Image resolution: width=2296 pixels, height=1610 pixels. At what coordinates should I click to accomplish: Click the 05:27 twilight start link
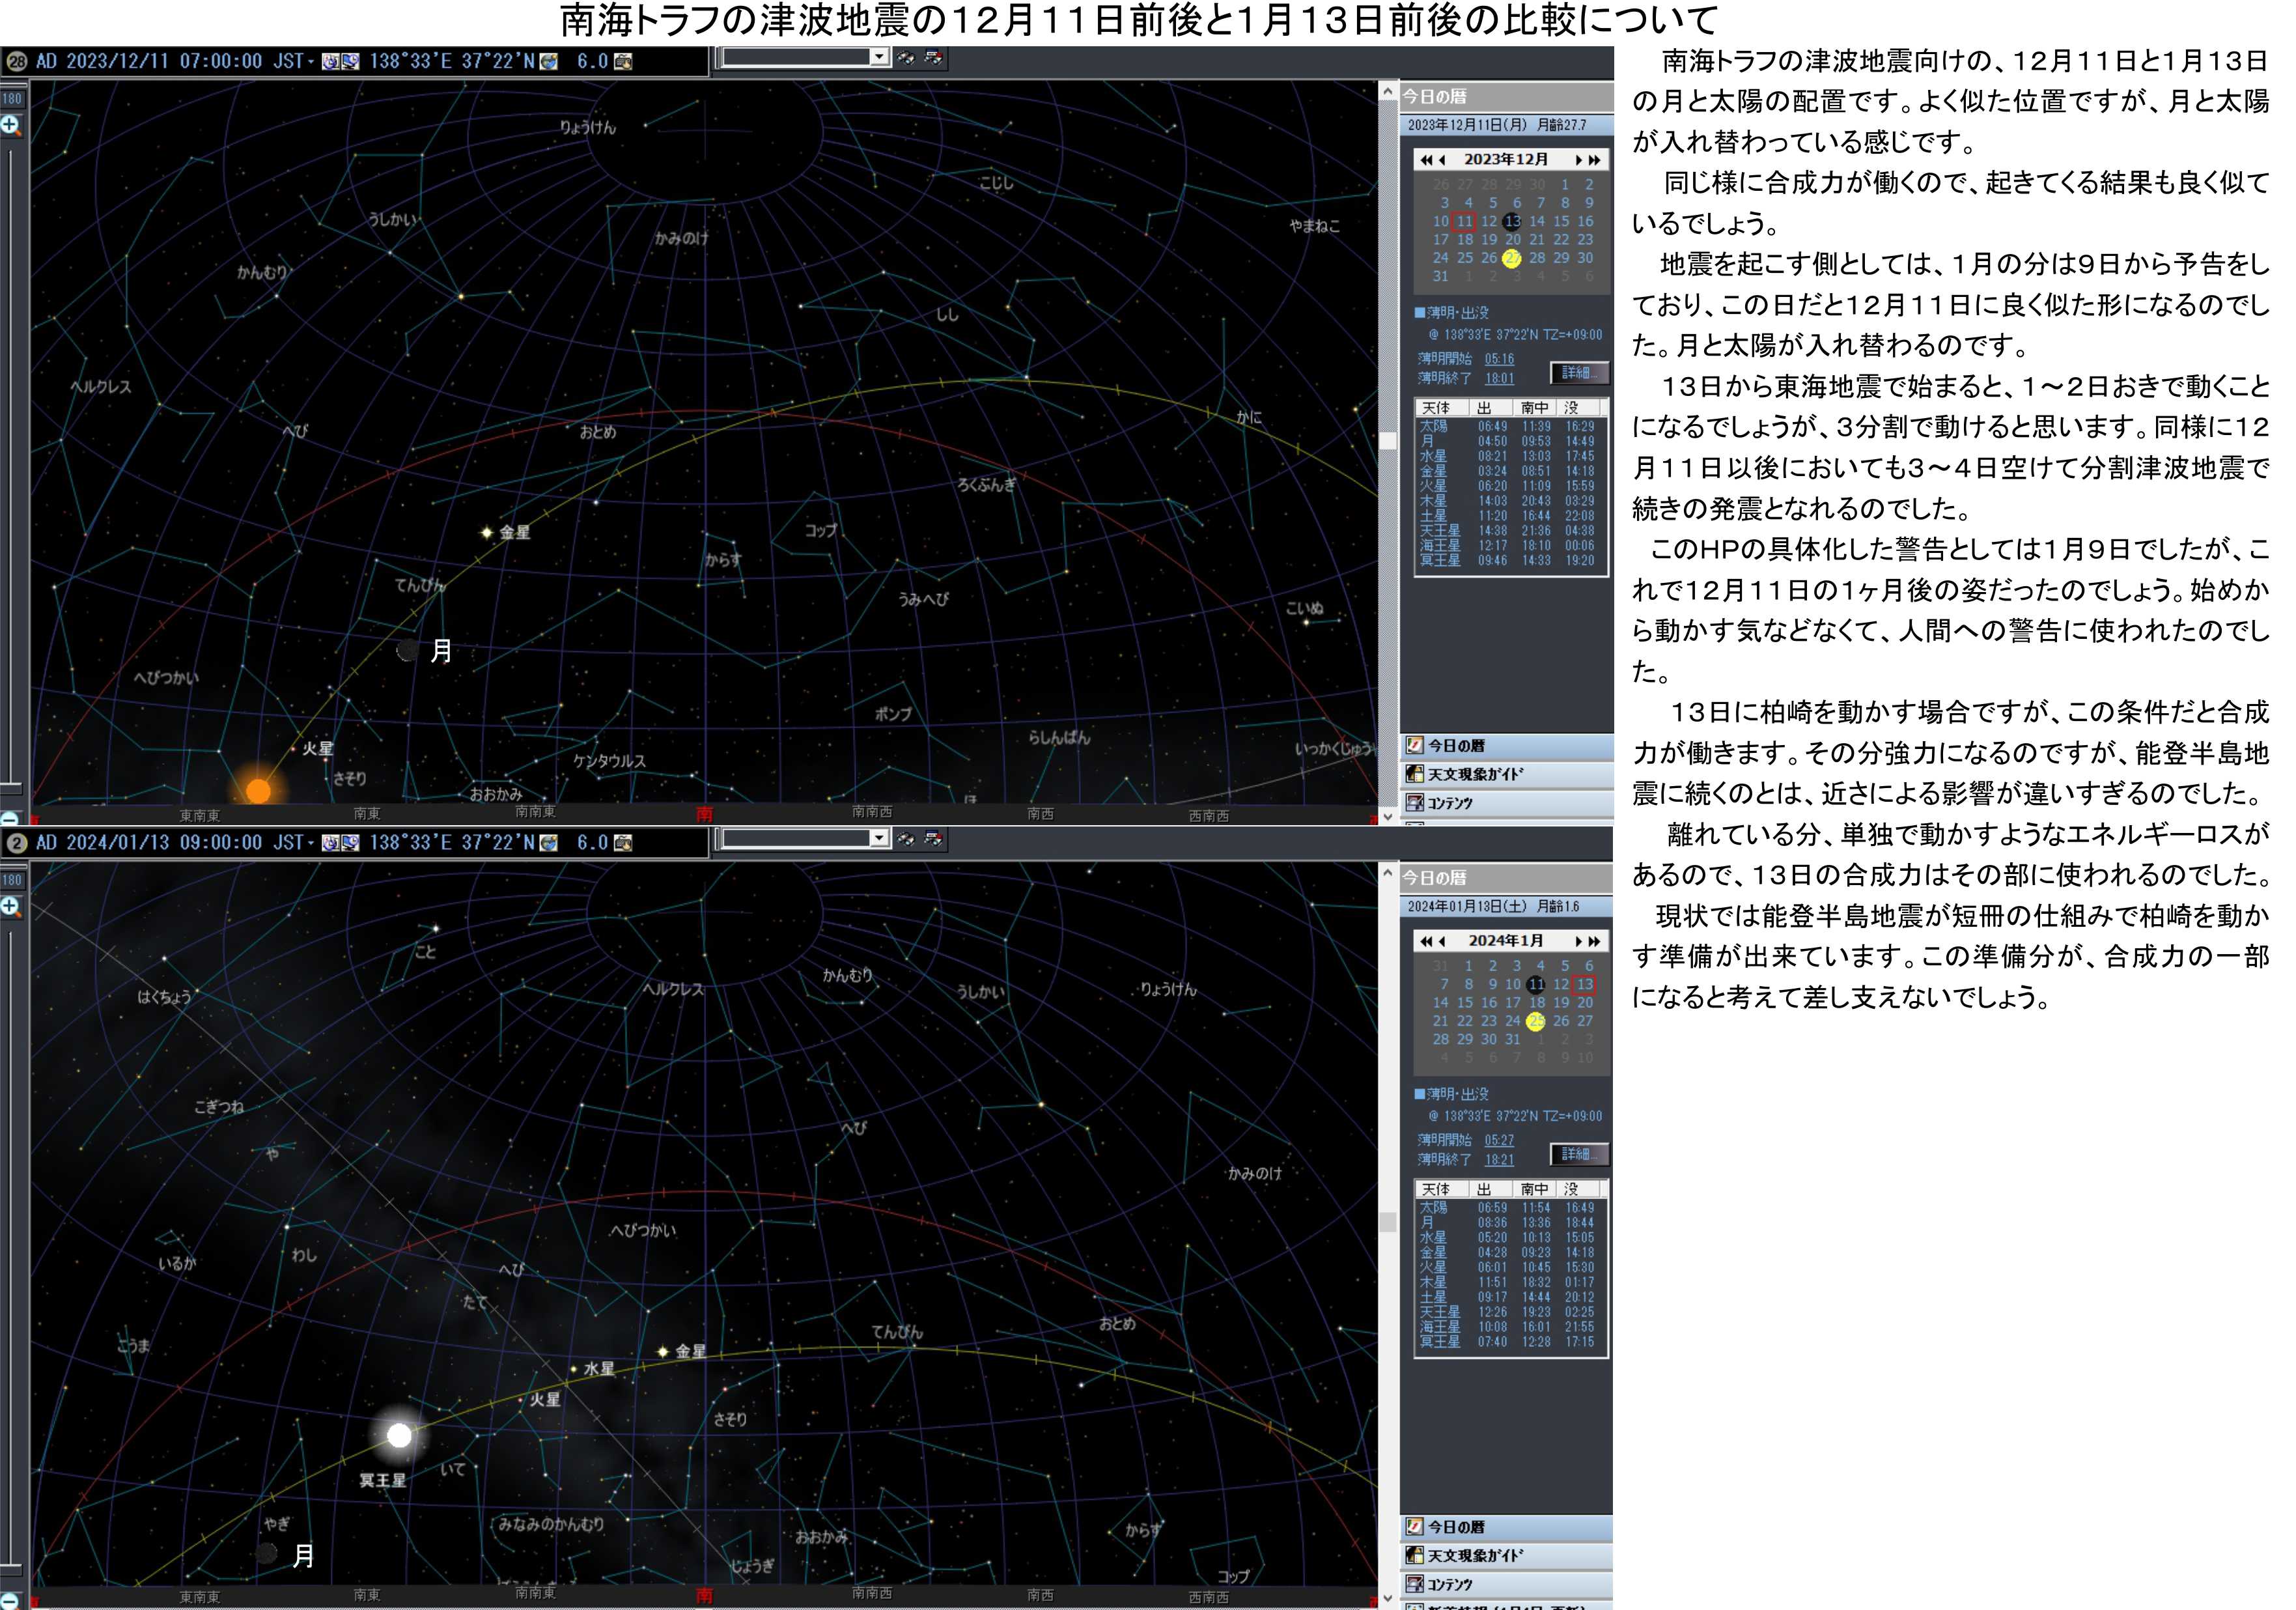(1499, 1141)
